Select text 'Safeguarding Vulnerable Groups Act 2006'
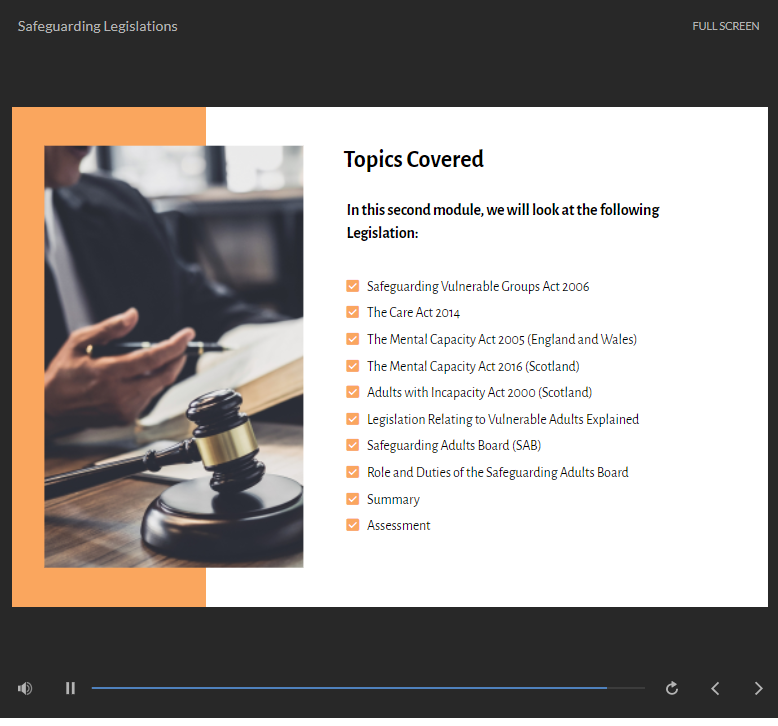Viewport: 778px width, 726px height. point(478,286)
